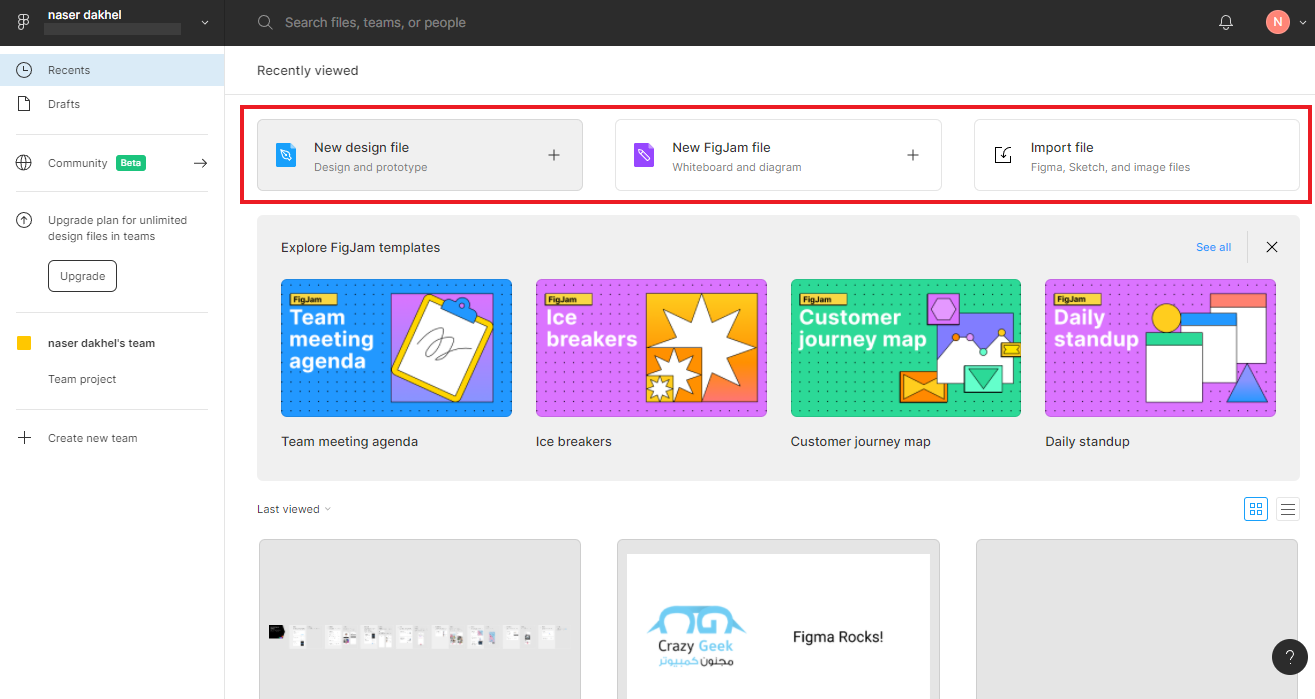Click the Upgrade button
Screen dimensions: 1315x699
coord(82,276)
